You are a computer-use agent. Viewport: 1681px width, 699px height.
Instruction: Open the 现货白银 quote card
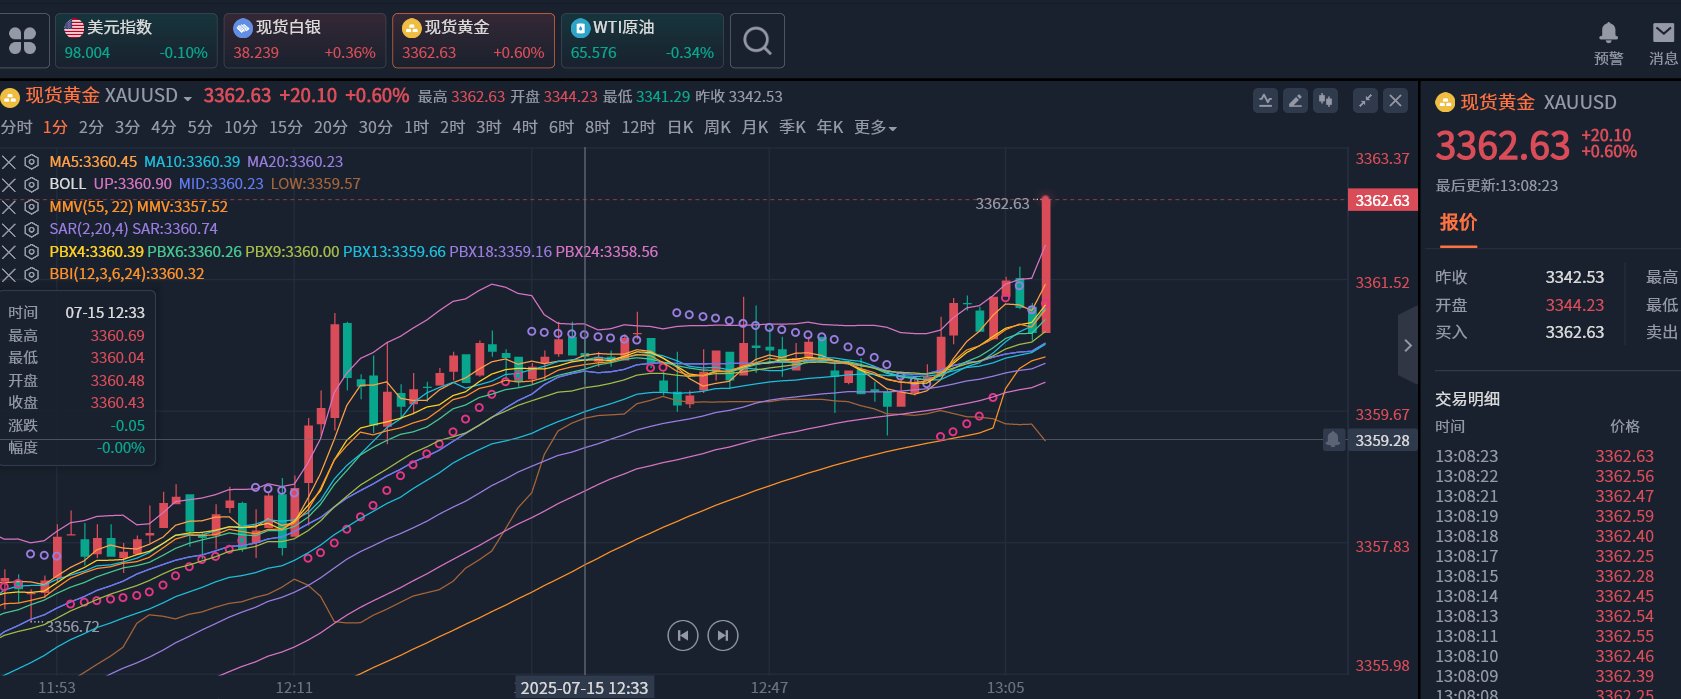coord(304,41)
